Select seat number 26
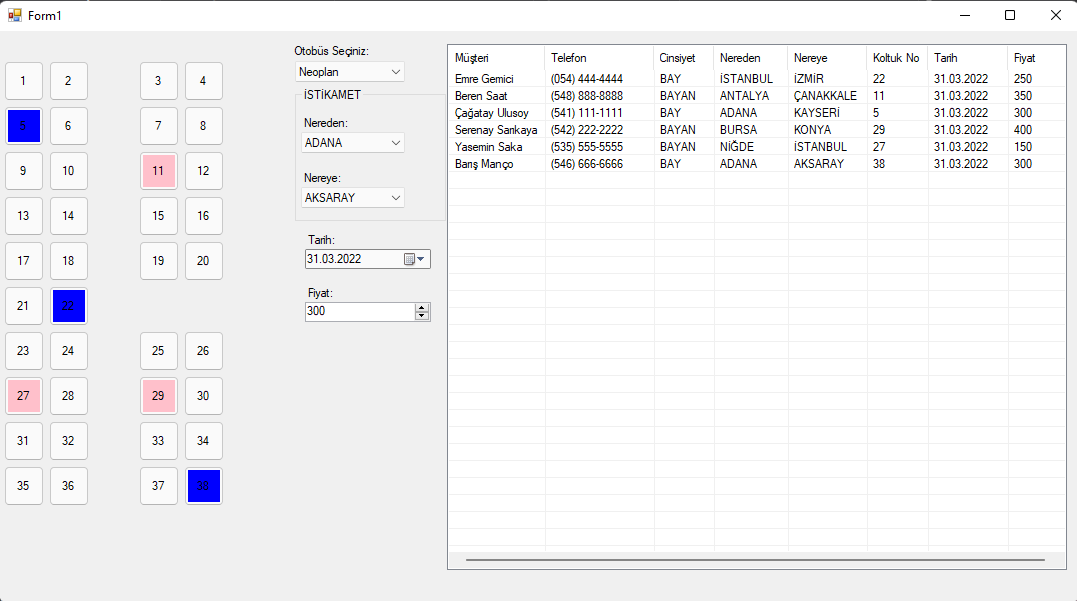1077x601 pixels. [x=203, y=351]
